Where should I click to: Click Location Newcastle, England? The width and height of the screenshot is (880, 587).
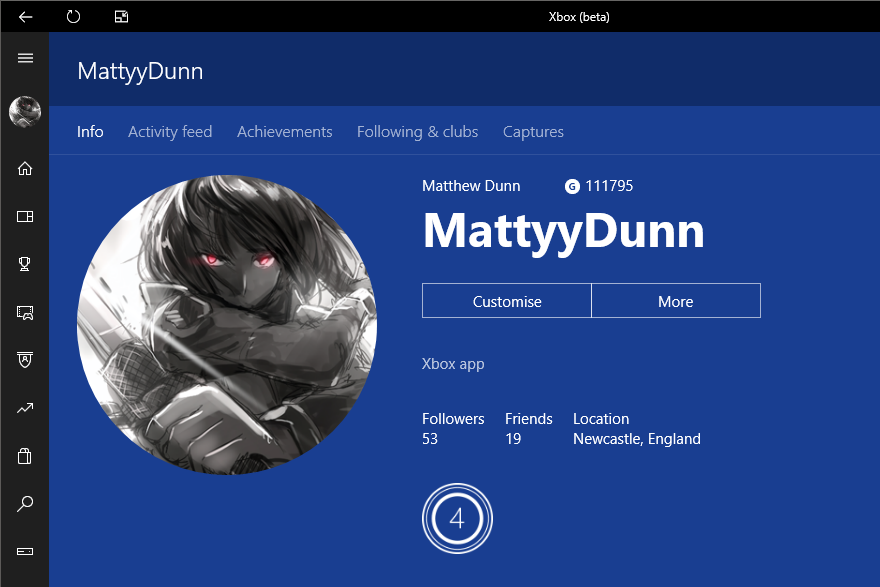(637, 429)
